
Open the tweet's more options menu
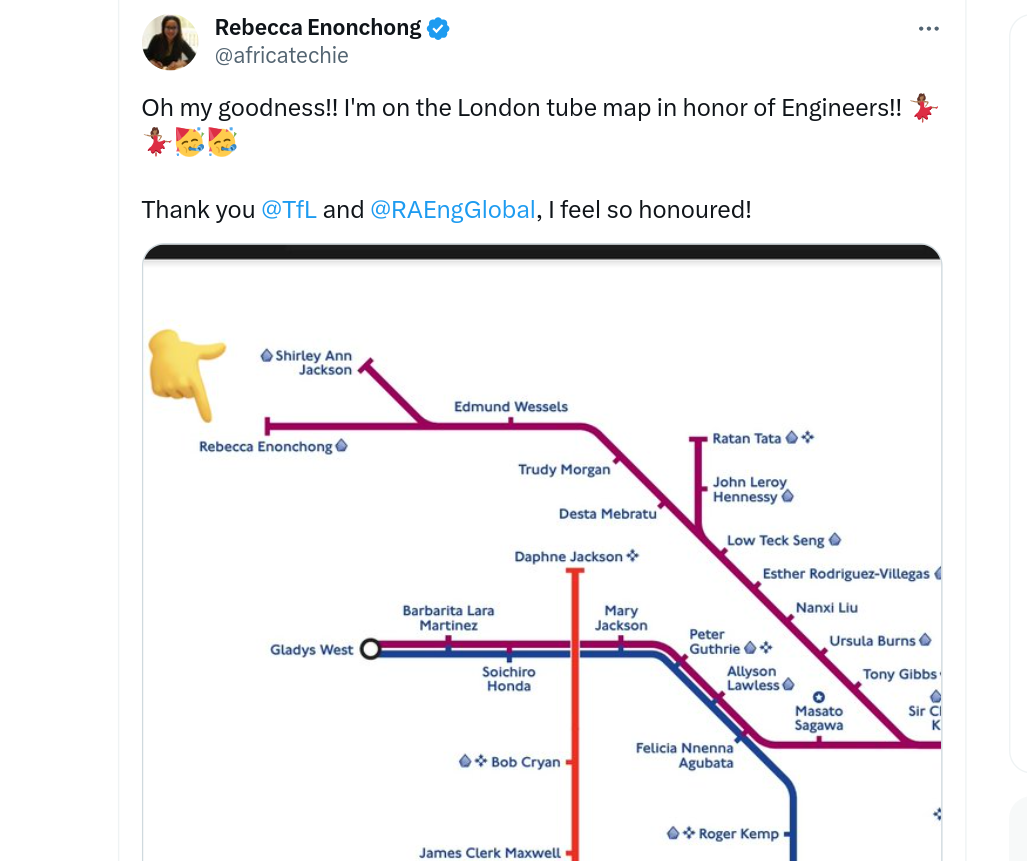[928, 28]
